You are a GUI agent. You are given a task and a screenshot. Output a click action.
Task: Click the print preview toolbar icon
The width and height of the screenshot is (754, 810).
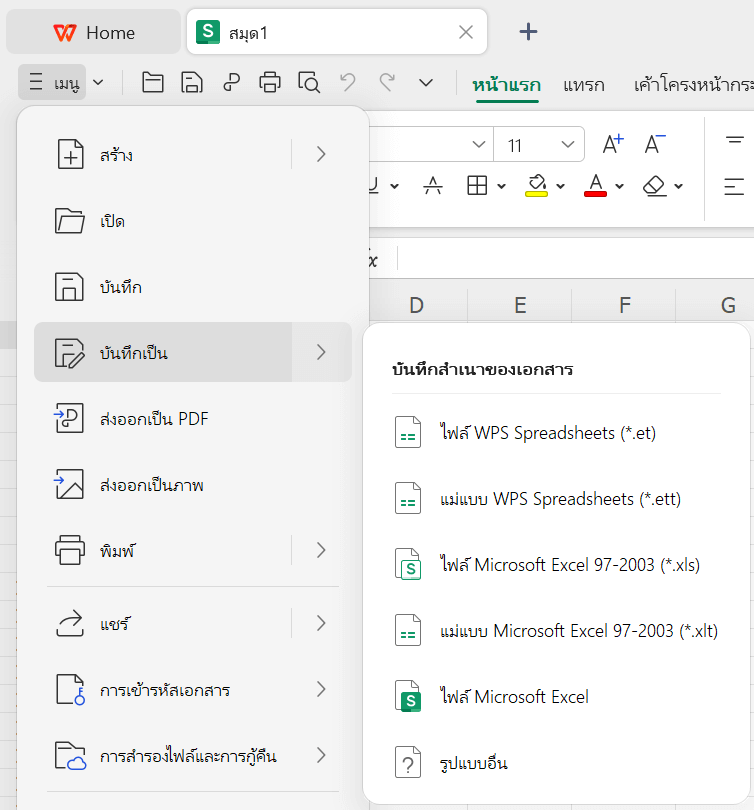309,82
